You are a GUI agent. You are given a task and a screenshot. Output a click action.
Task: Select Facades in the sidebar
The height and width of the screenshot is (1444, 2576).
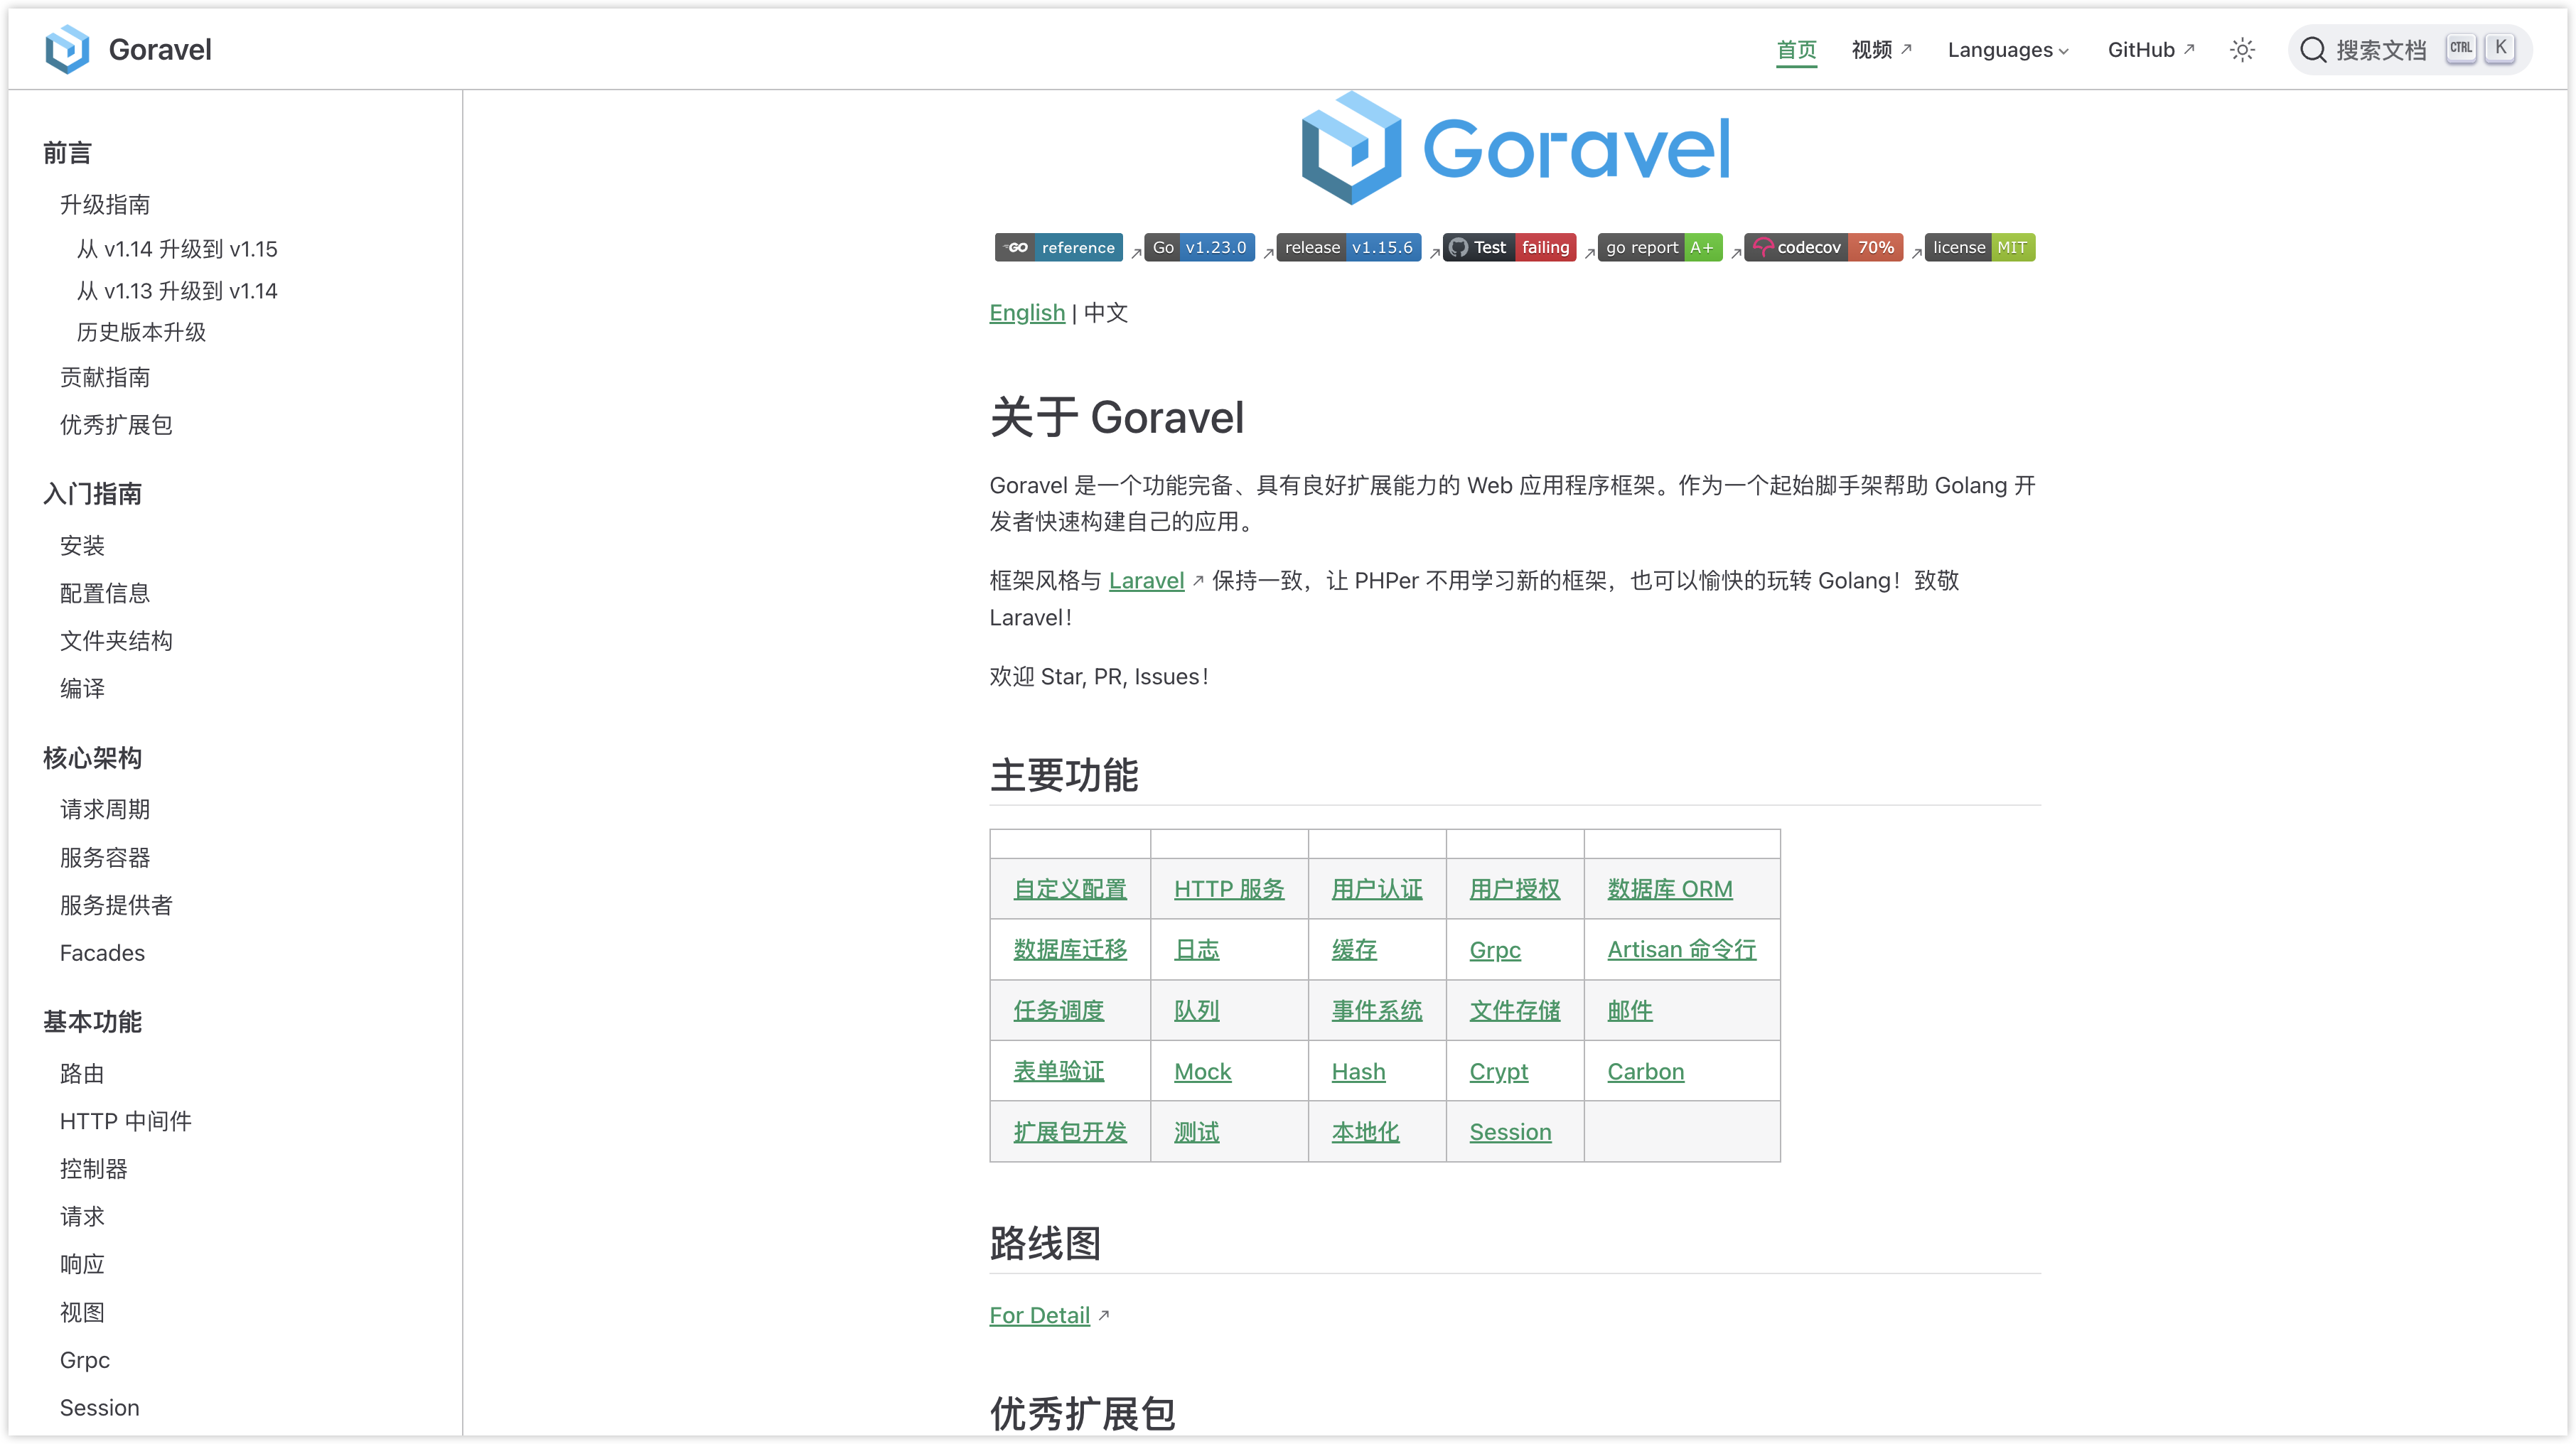(102, 953)
